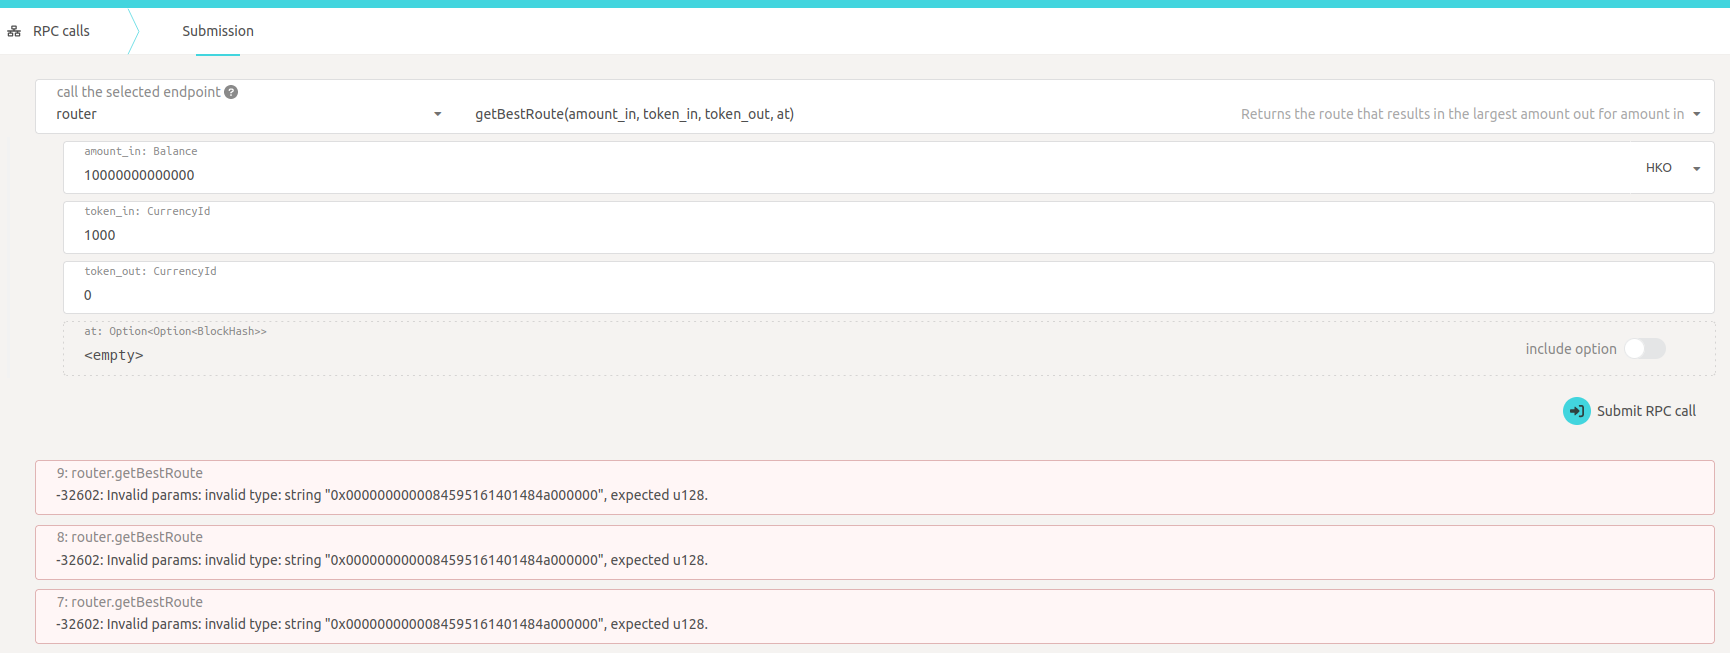Edit the token_out CurrencyId field
The image size is (1730, 653).
pyautogui.click(x=889, y=287)
